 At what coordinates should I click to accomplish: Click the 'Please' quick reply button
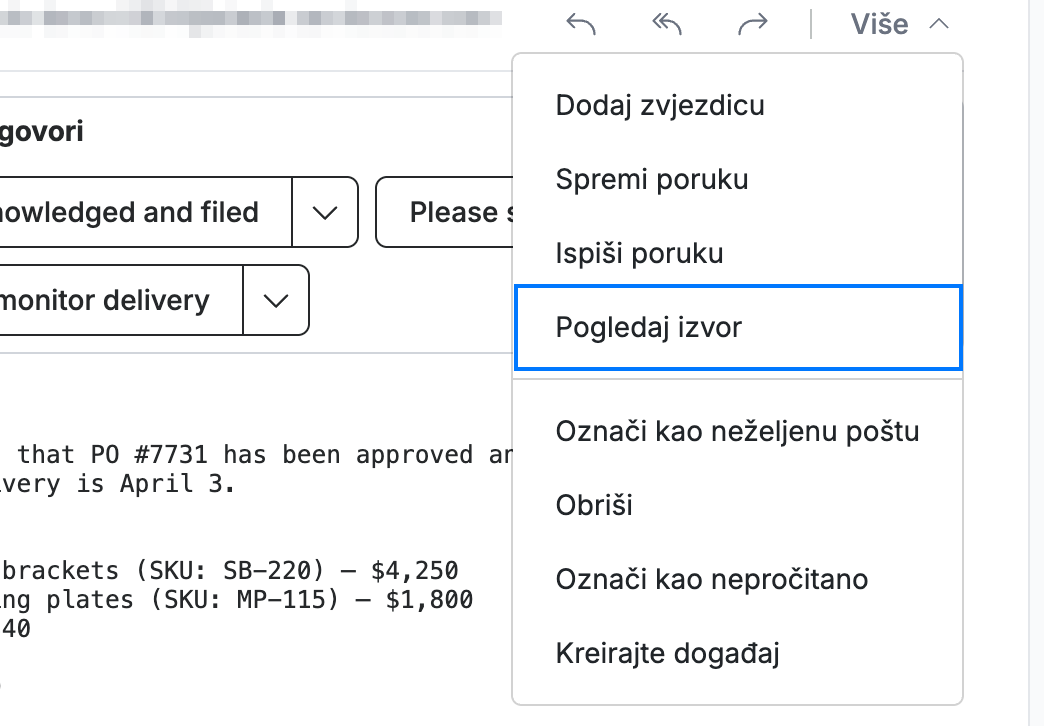[x=445, y=212]
